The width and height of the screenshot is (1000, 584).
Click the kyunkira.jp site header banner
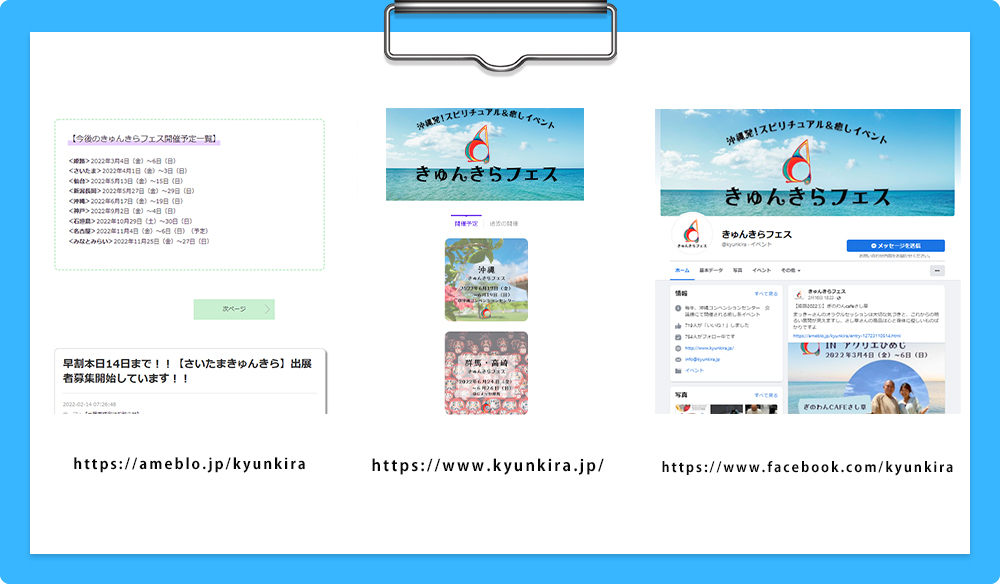pyautogui.click(x=485, y=154)
